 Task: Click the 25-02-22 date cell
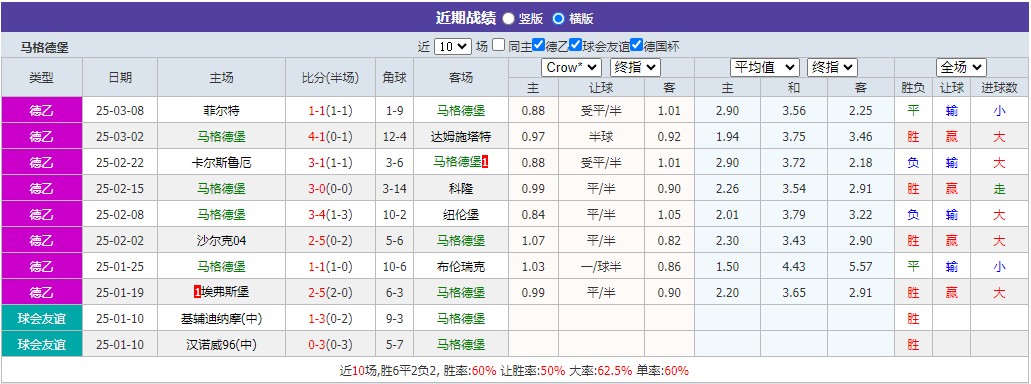click(x=120, y=162)
